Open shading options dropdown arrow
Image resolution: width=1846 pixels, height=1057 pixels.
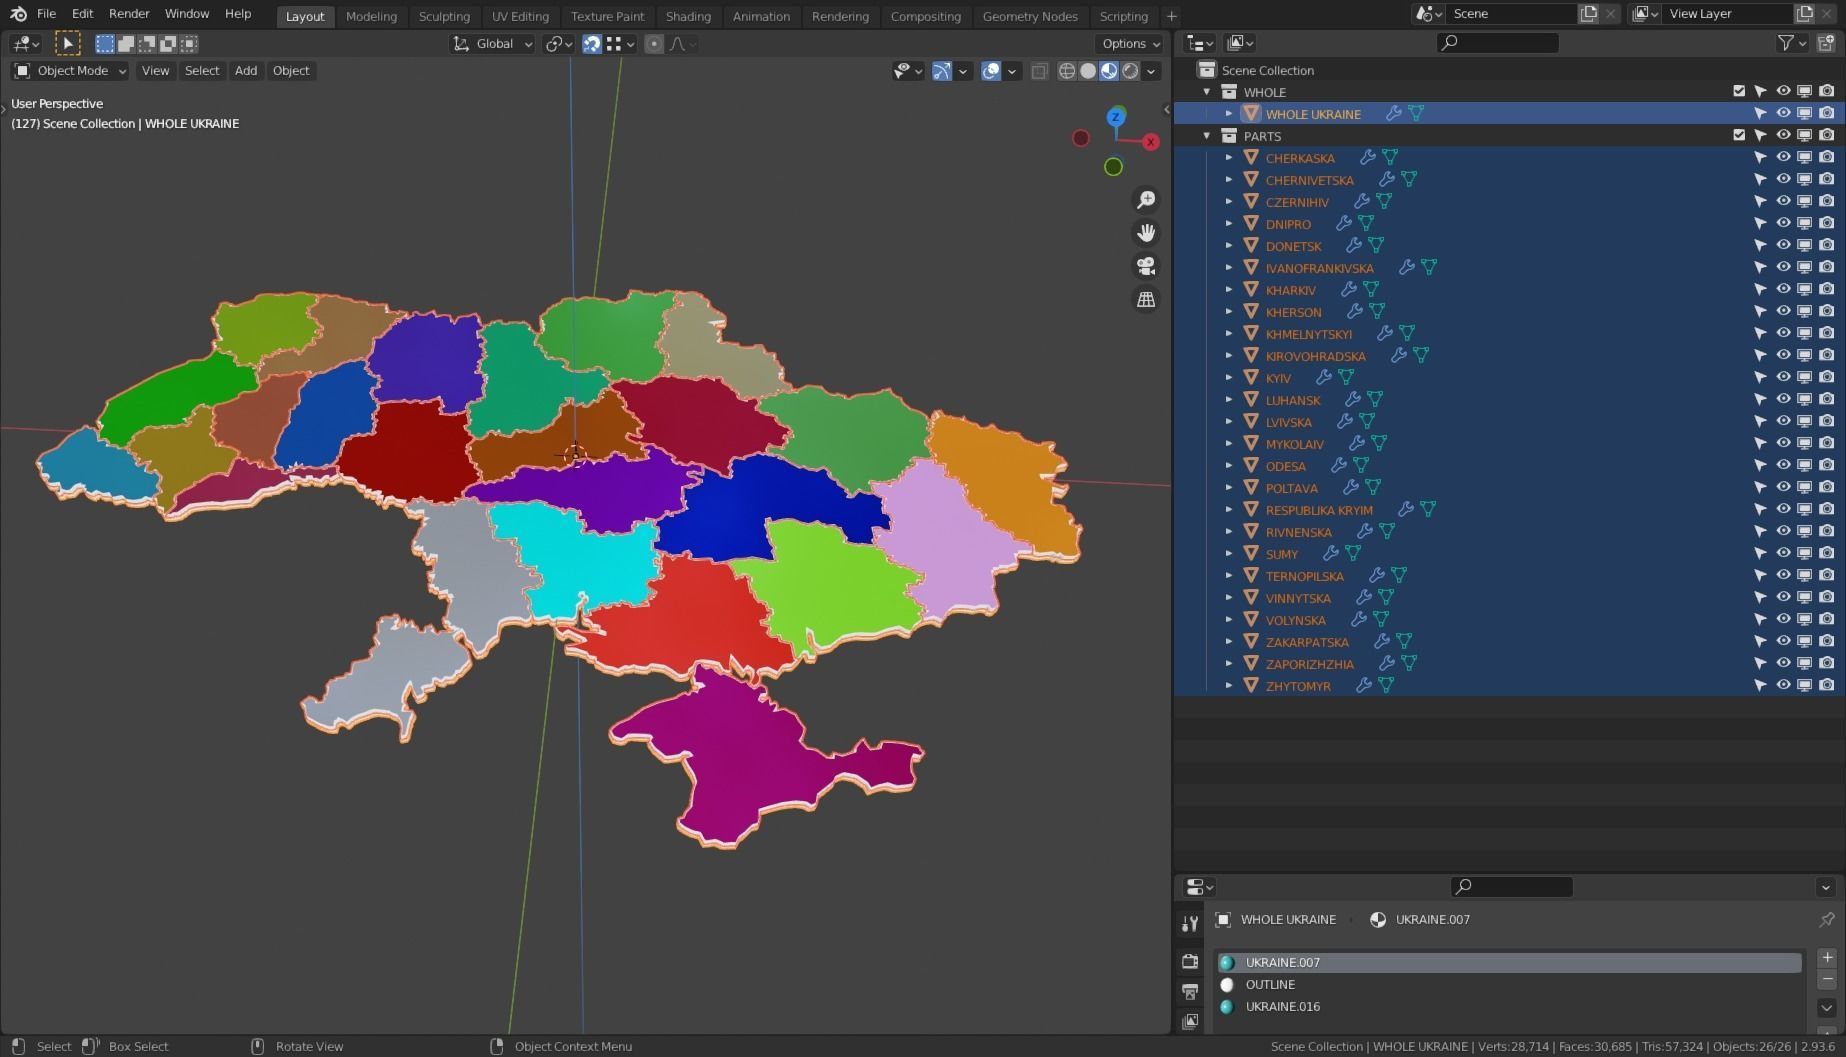pyautogui.click(x=1152, y=71)
